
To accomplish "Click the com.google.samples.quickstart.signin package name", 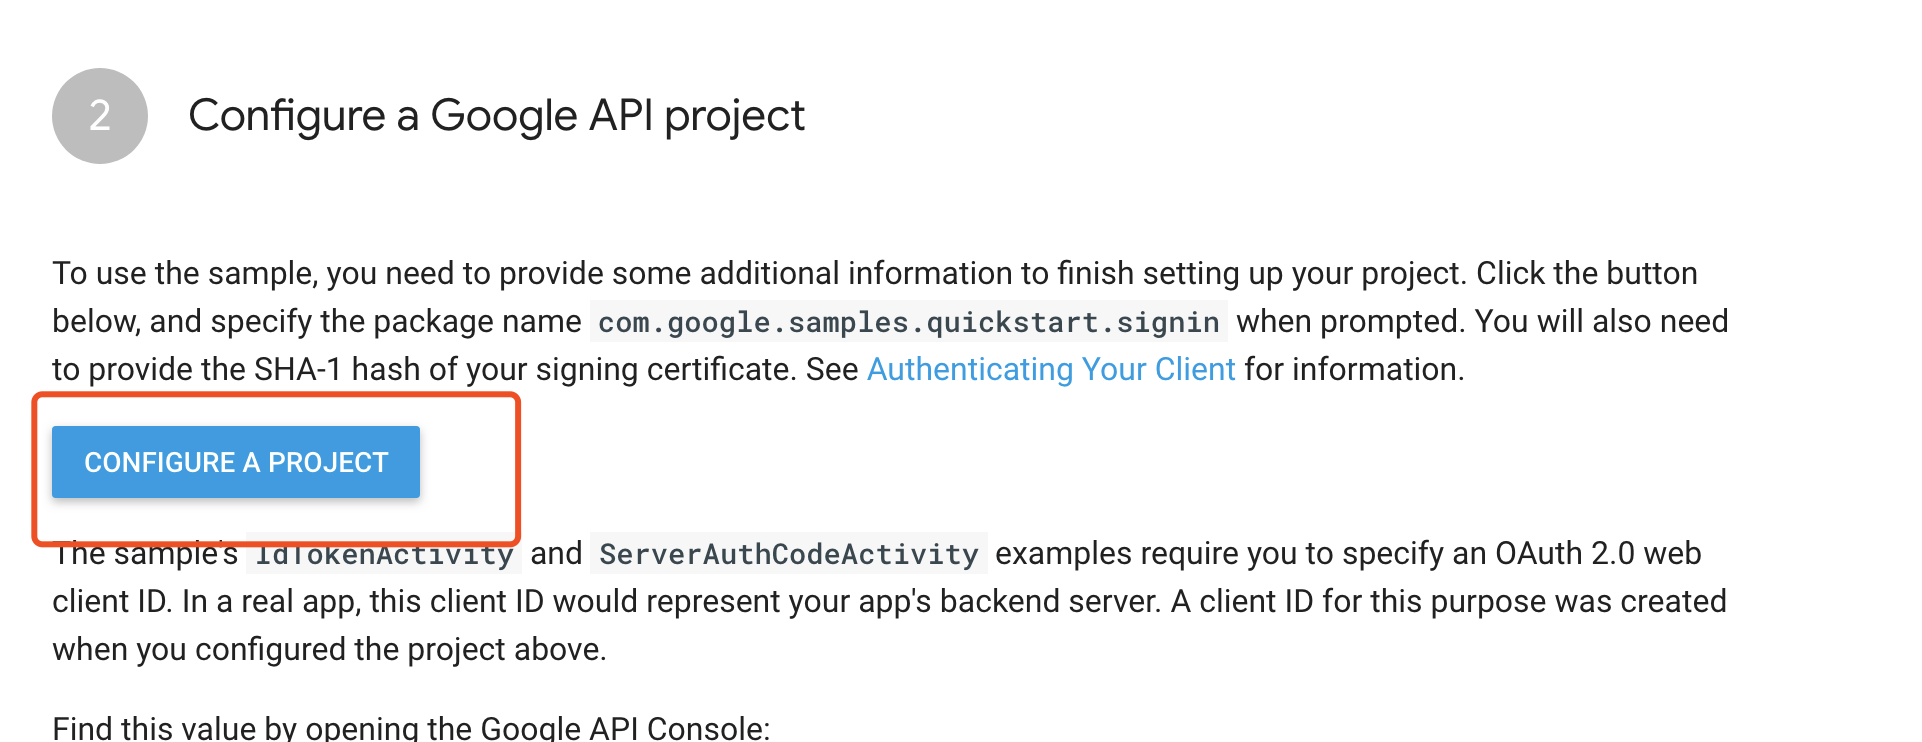I will tap(908, 322).
